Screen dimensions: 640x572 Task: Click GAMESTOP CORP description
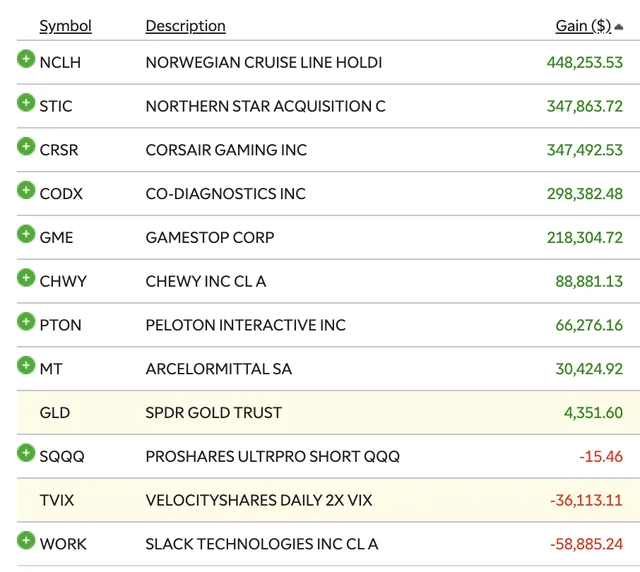[210, 238]
